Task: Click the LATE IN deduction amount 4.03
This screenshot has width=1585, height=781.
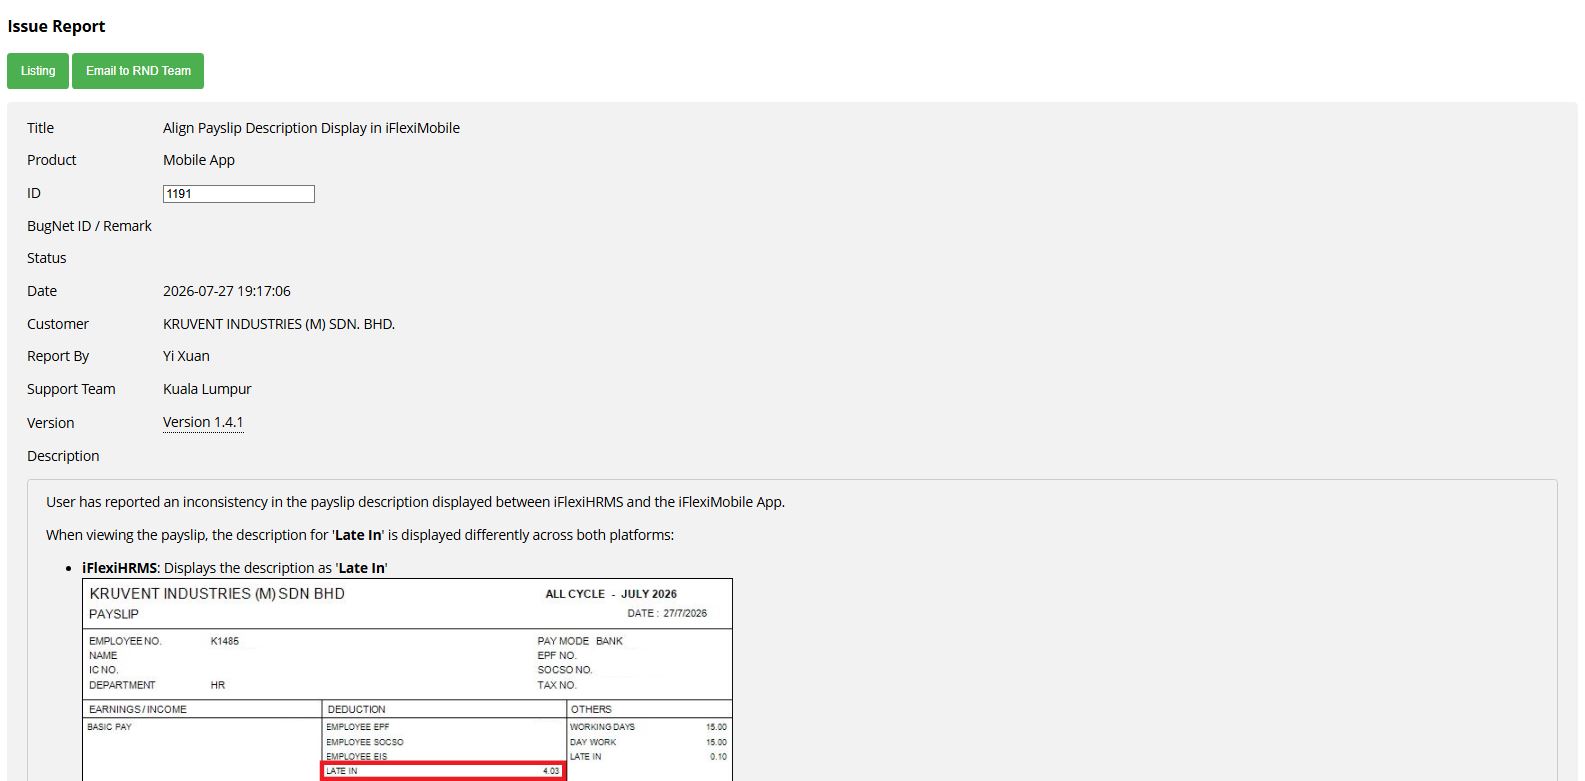Action: (x=551, y=771)
